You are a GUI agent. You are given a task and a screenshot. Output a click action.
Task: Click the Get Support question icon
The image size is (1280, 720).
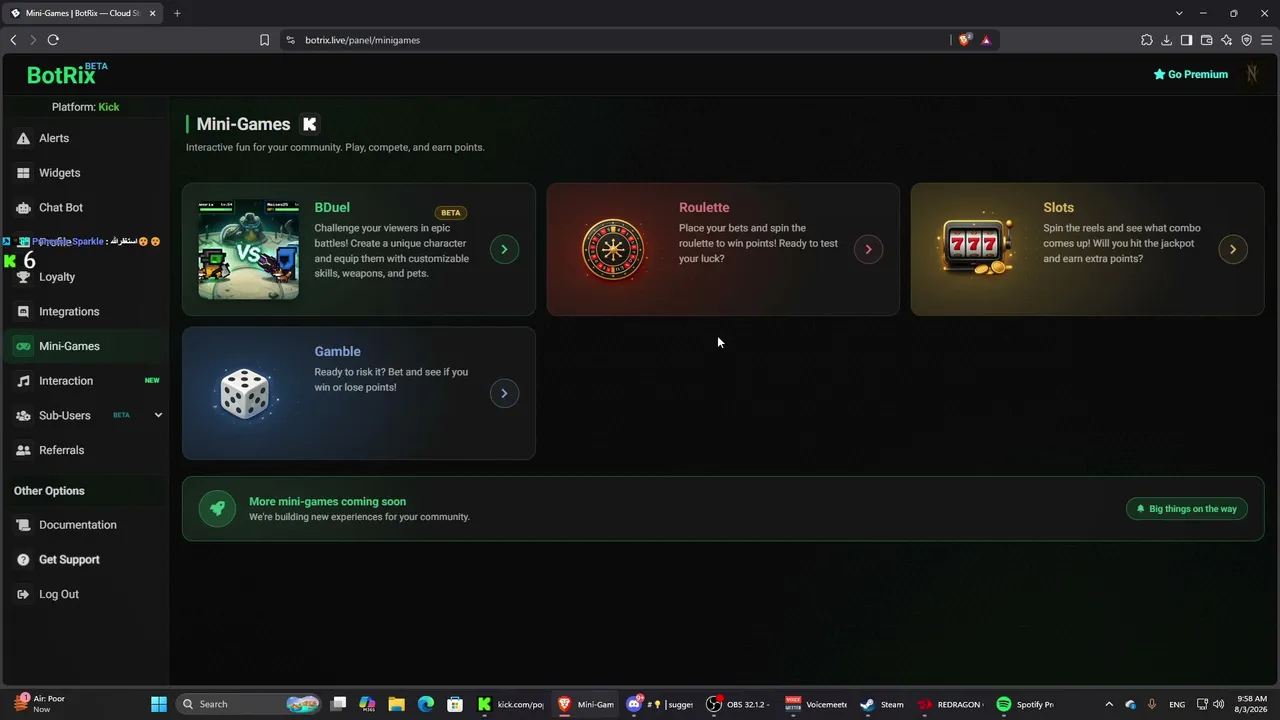(x=23, y=560)
